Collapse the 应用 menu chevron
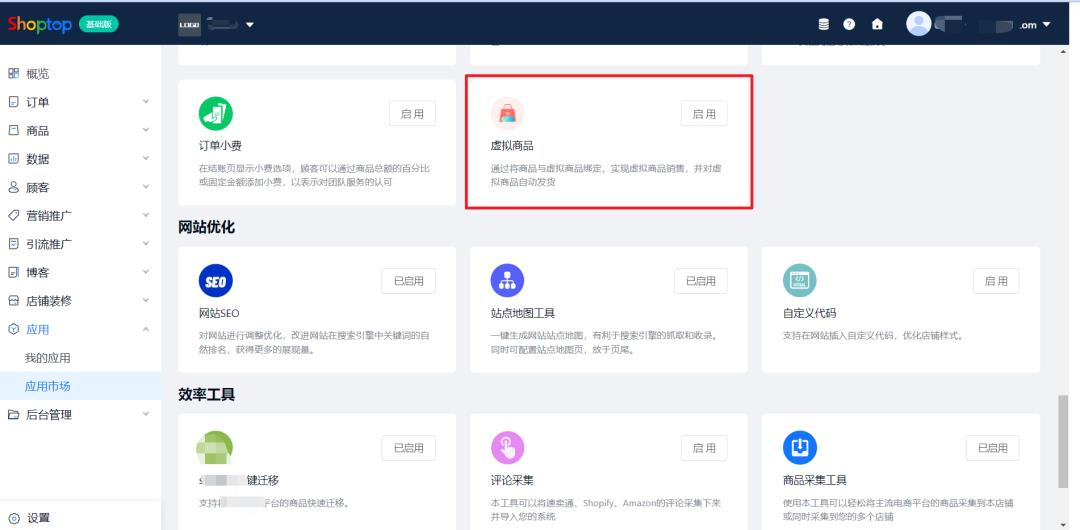The width and height of the screenshot is (1080, 530). coord(145,329)
